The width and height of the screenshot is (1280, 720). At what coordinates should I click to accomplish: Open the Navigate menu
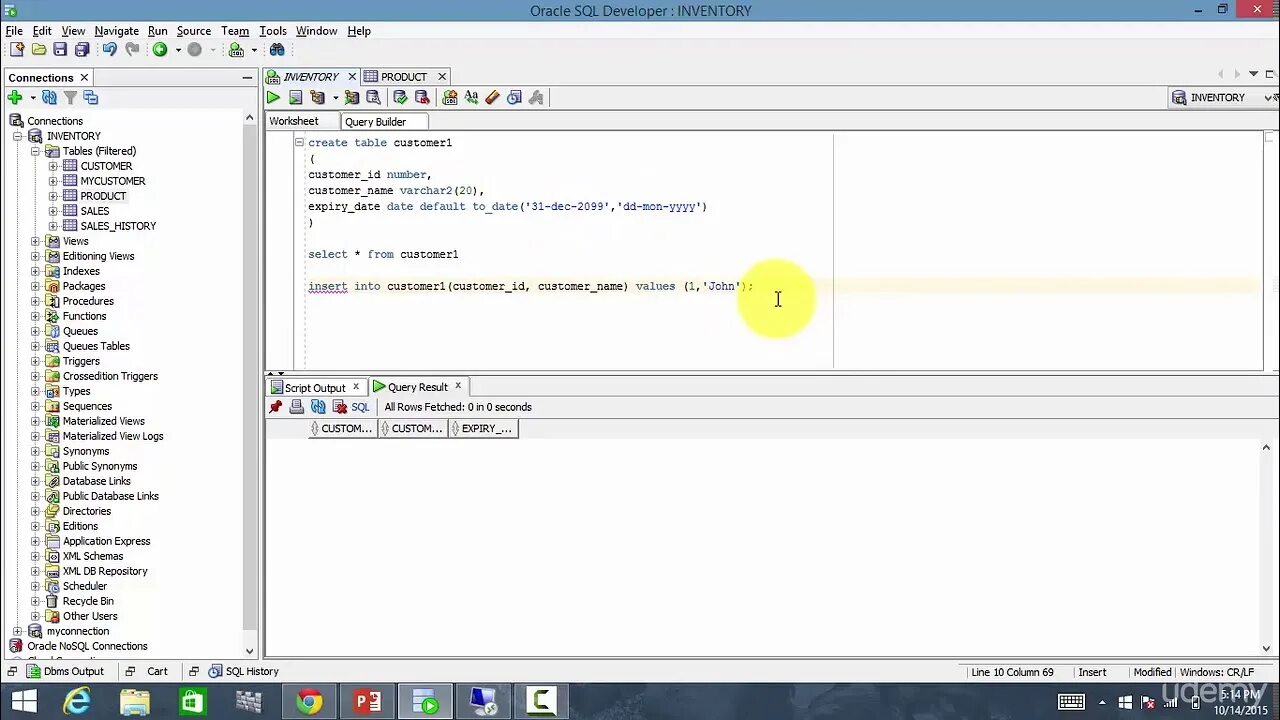(117, 31)
